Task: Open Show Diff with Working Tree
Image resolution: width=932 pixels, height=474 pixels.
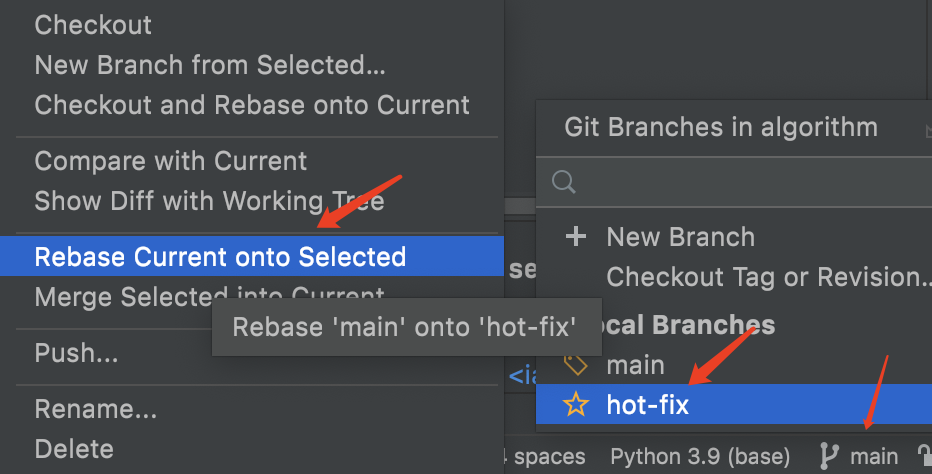Action: 209,201
